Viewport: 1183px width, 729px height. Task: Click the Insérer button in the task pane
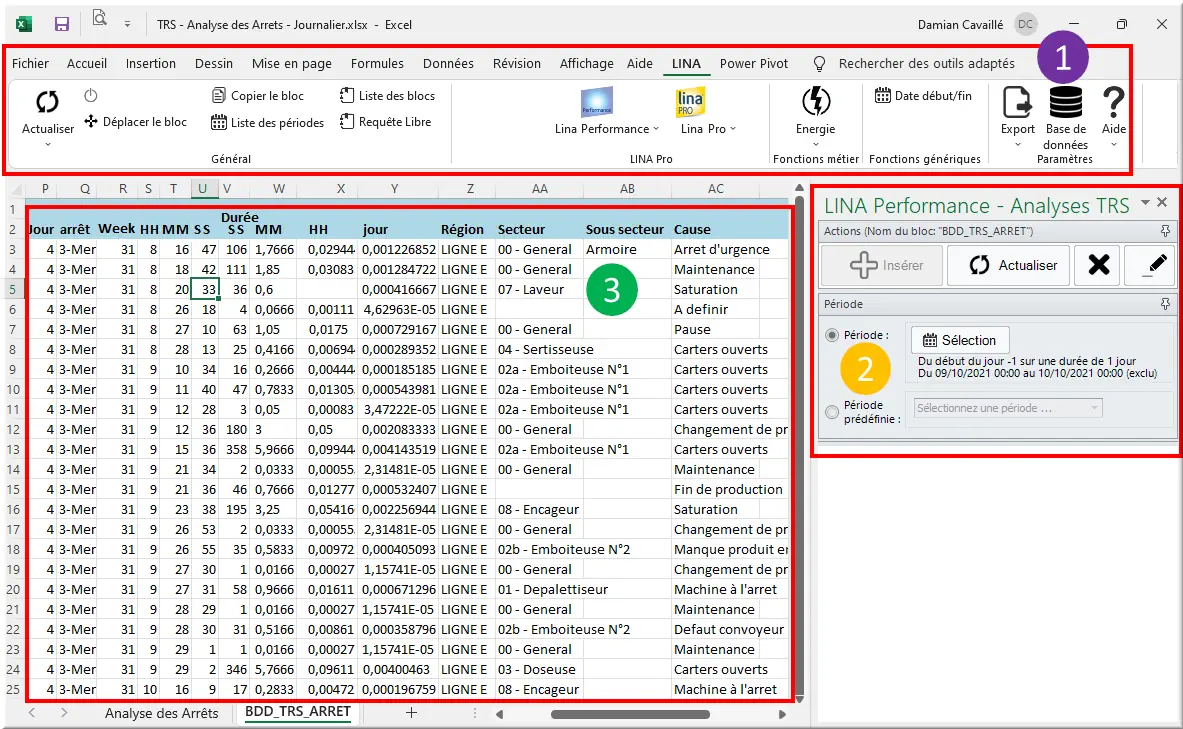coord(882,265)
